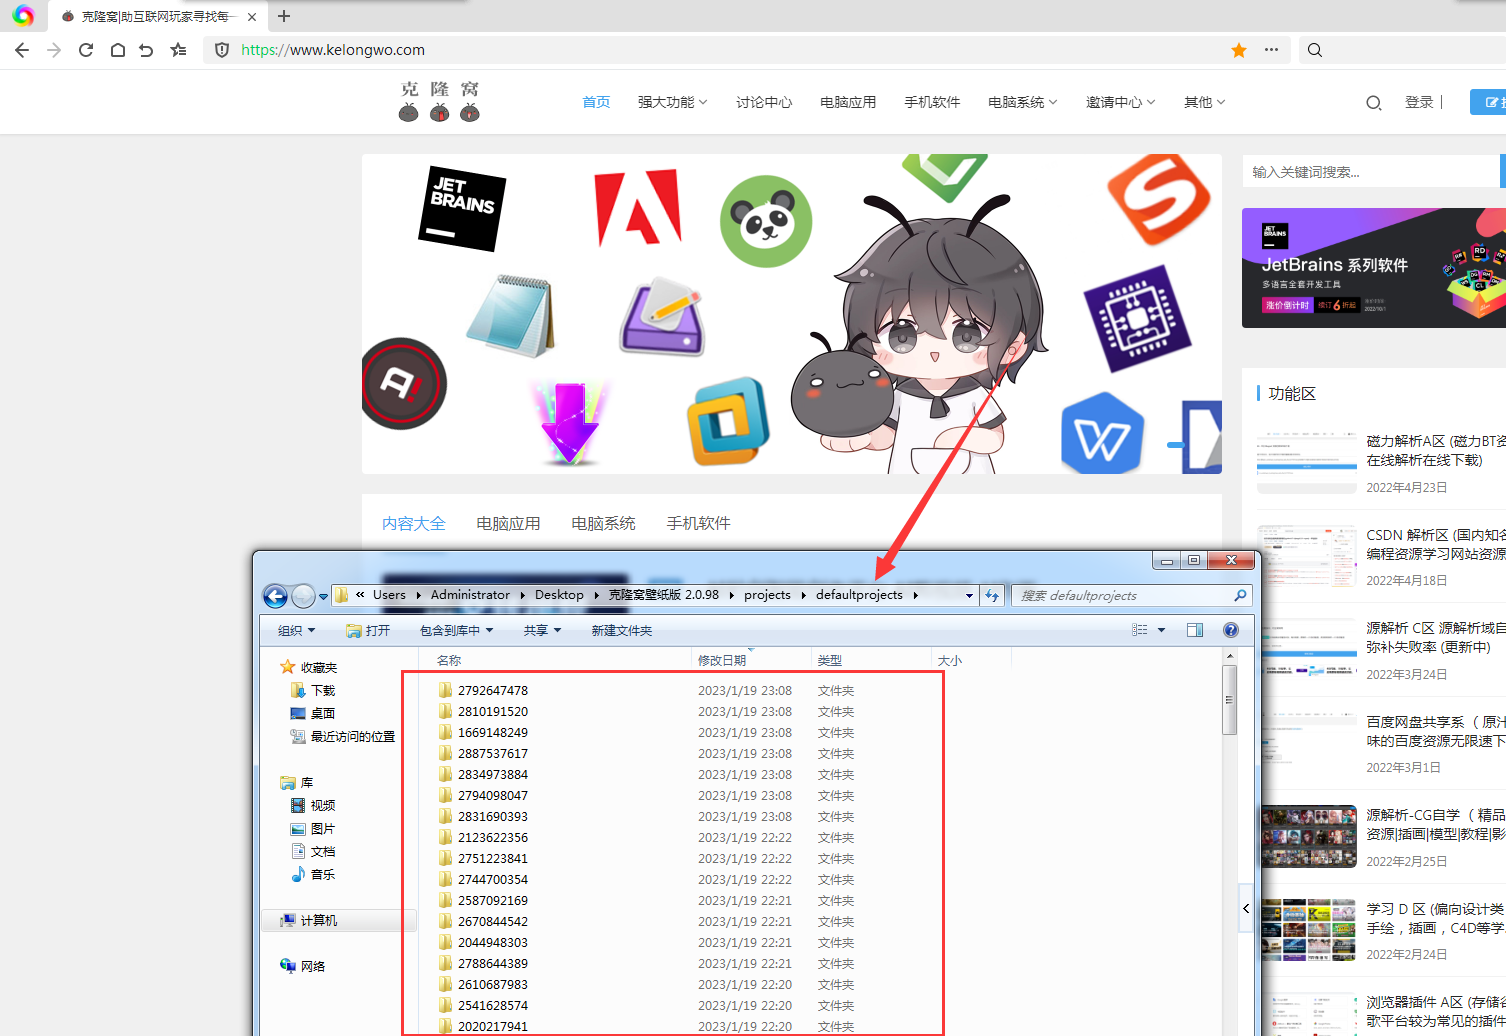Open the 共享 dropdown
This screenshot has width=1506, height=1036.
[542, 630]
